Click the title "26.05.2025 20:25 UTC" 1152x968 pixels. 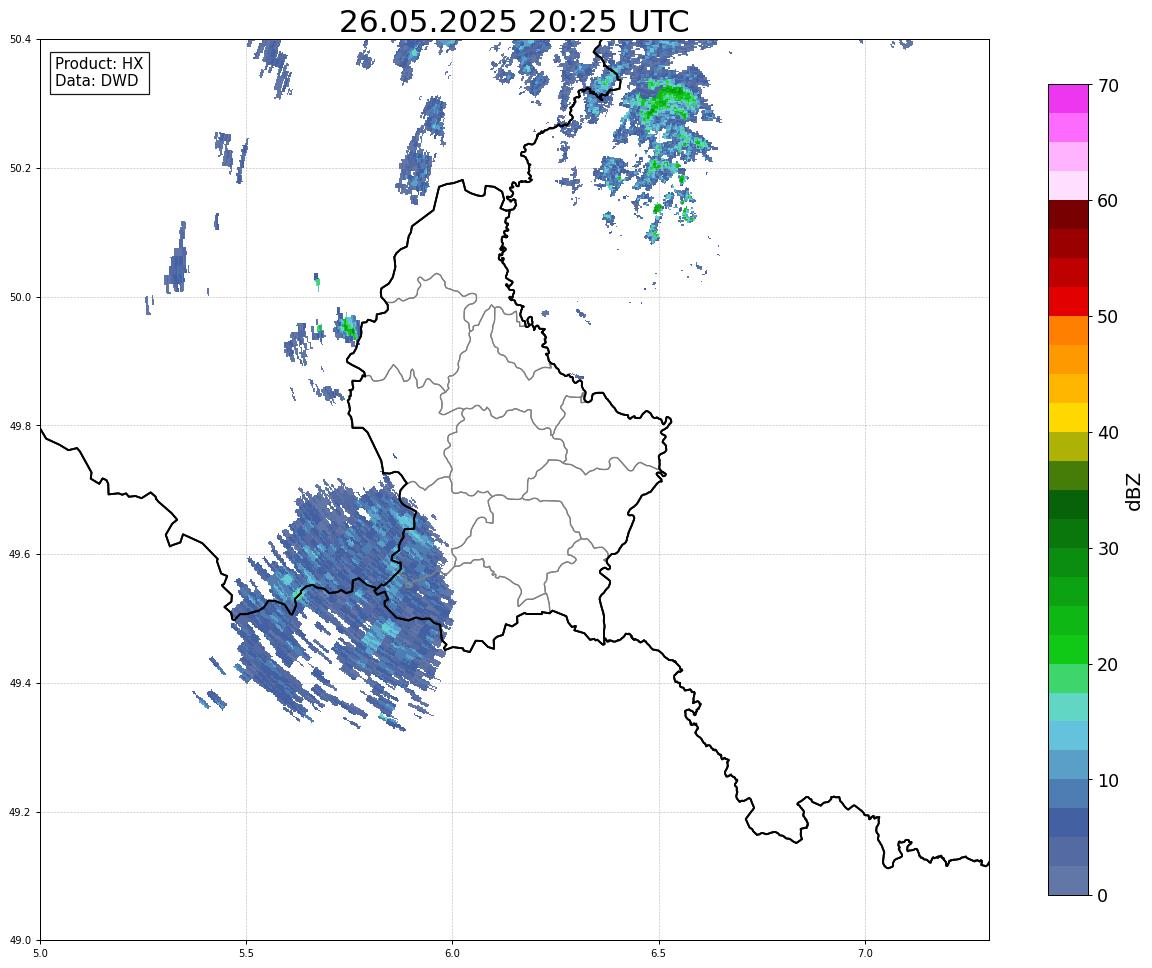coord(514,21)
